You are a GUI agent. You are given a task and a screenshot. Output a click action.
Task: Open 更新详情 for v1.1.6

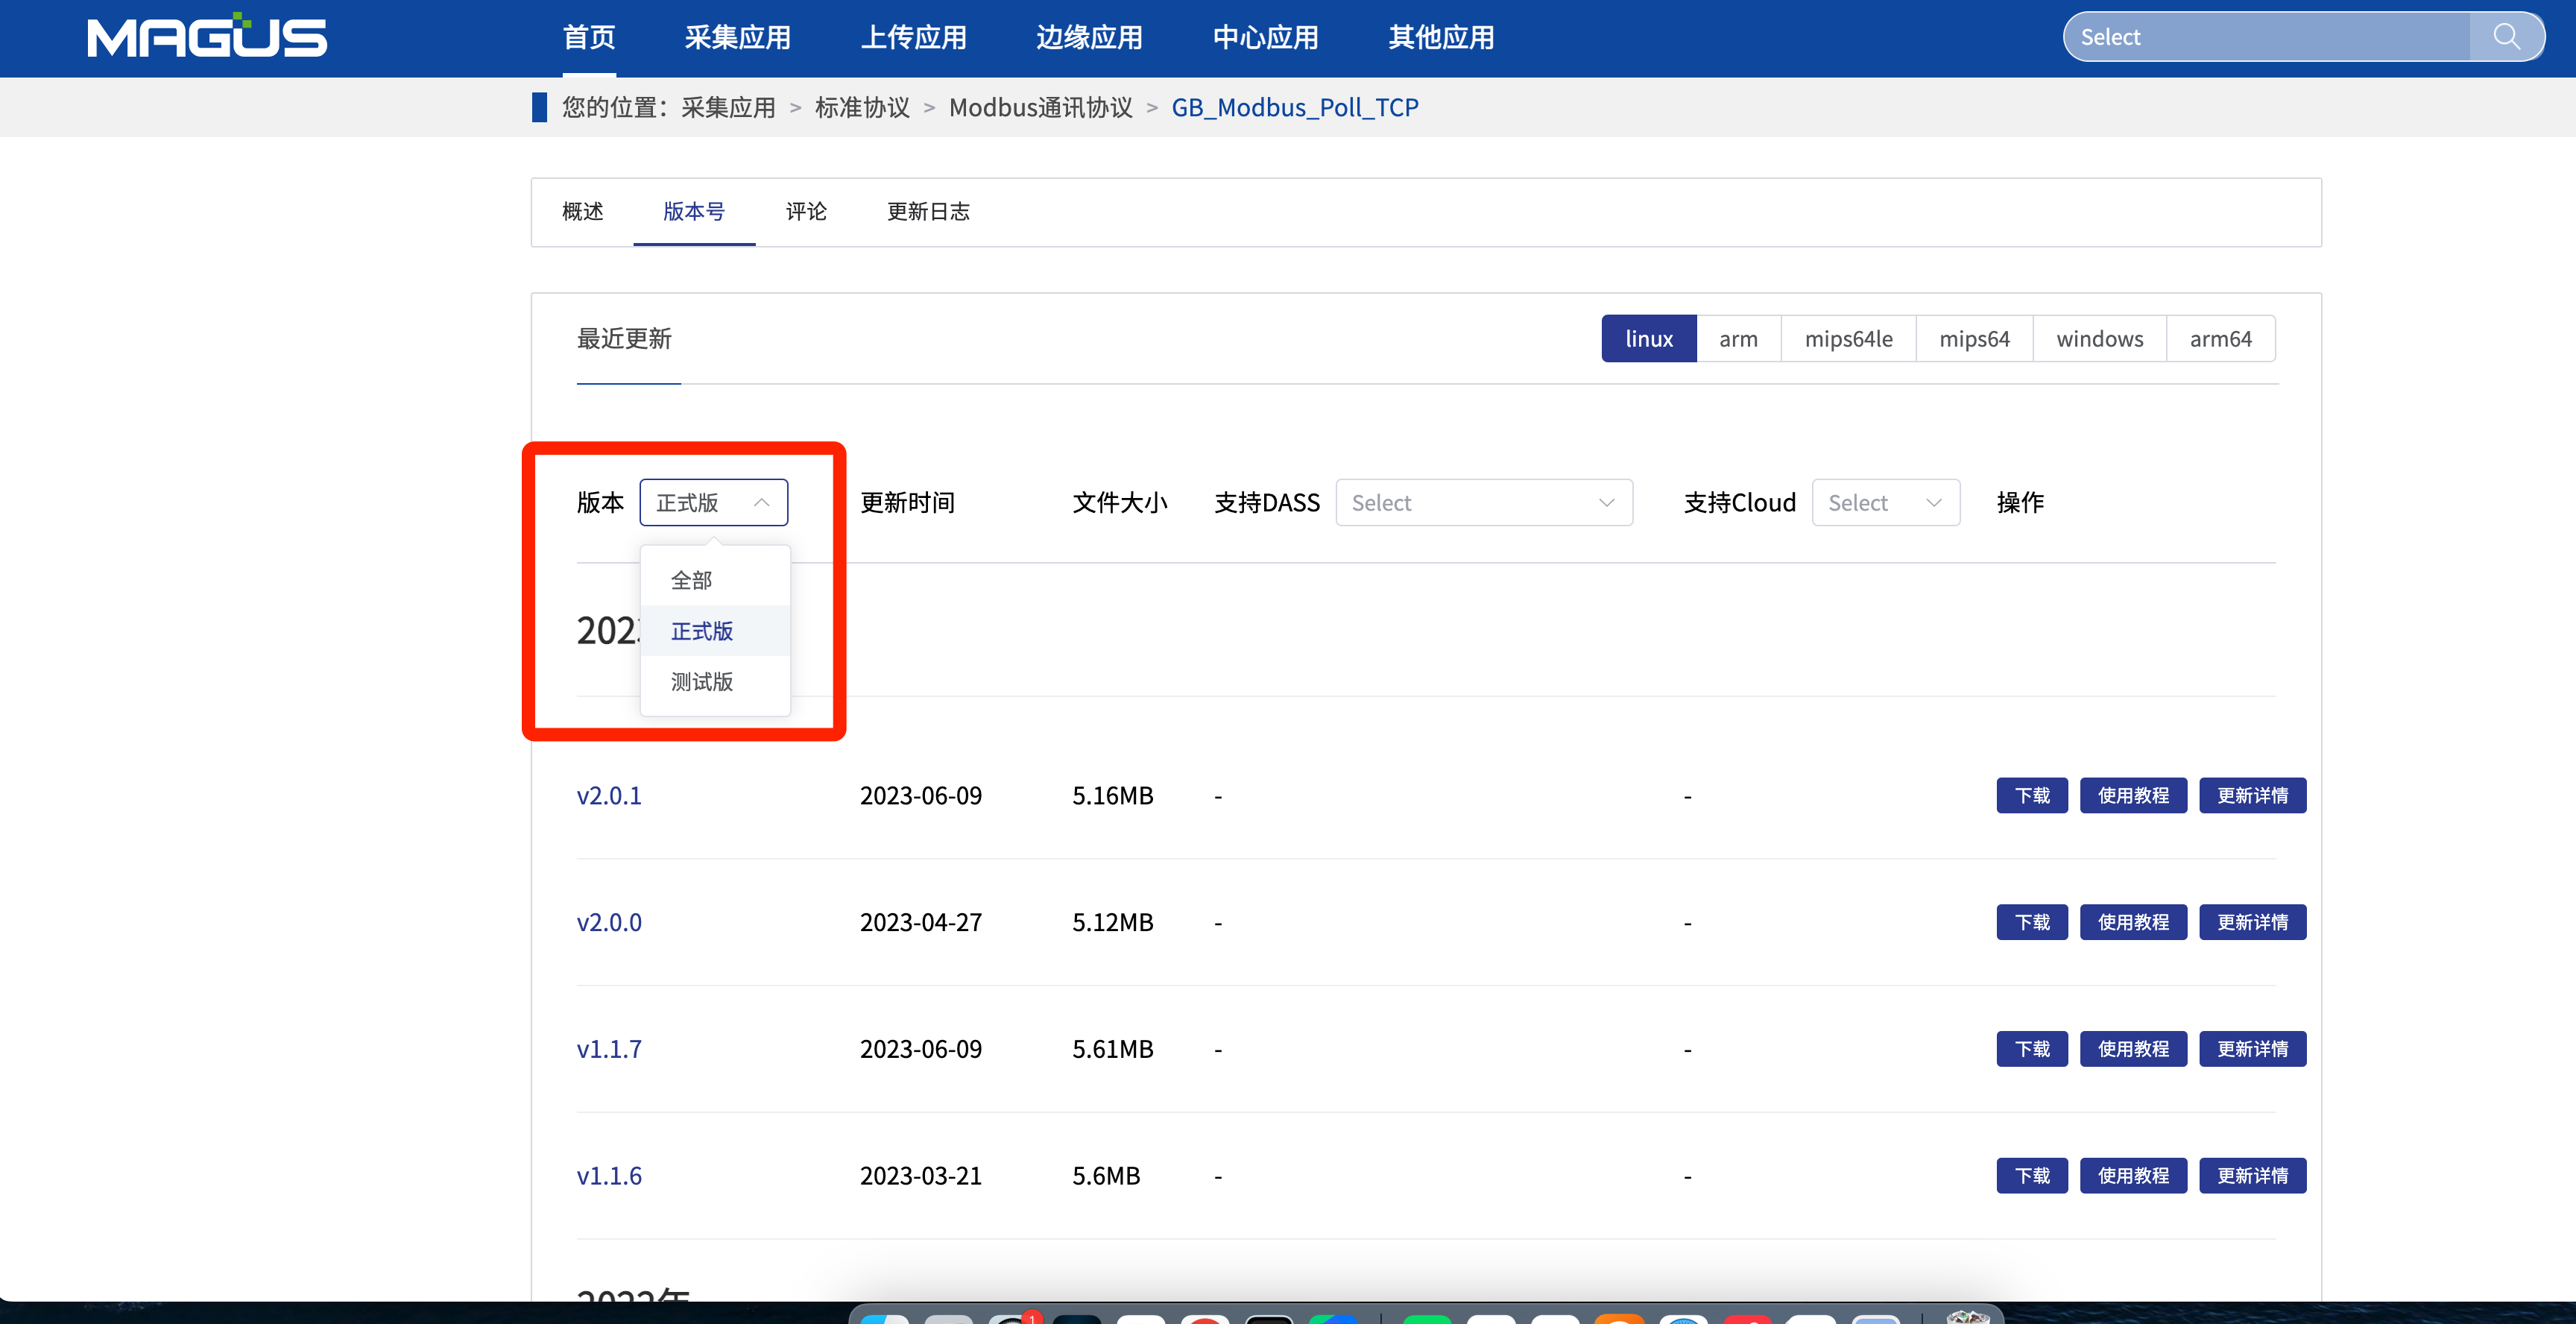[x=2252, y=1176]
